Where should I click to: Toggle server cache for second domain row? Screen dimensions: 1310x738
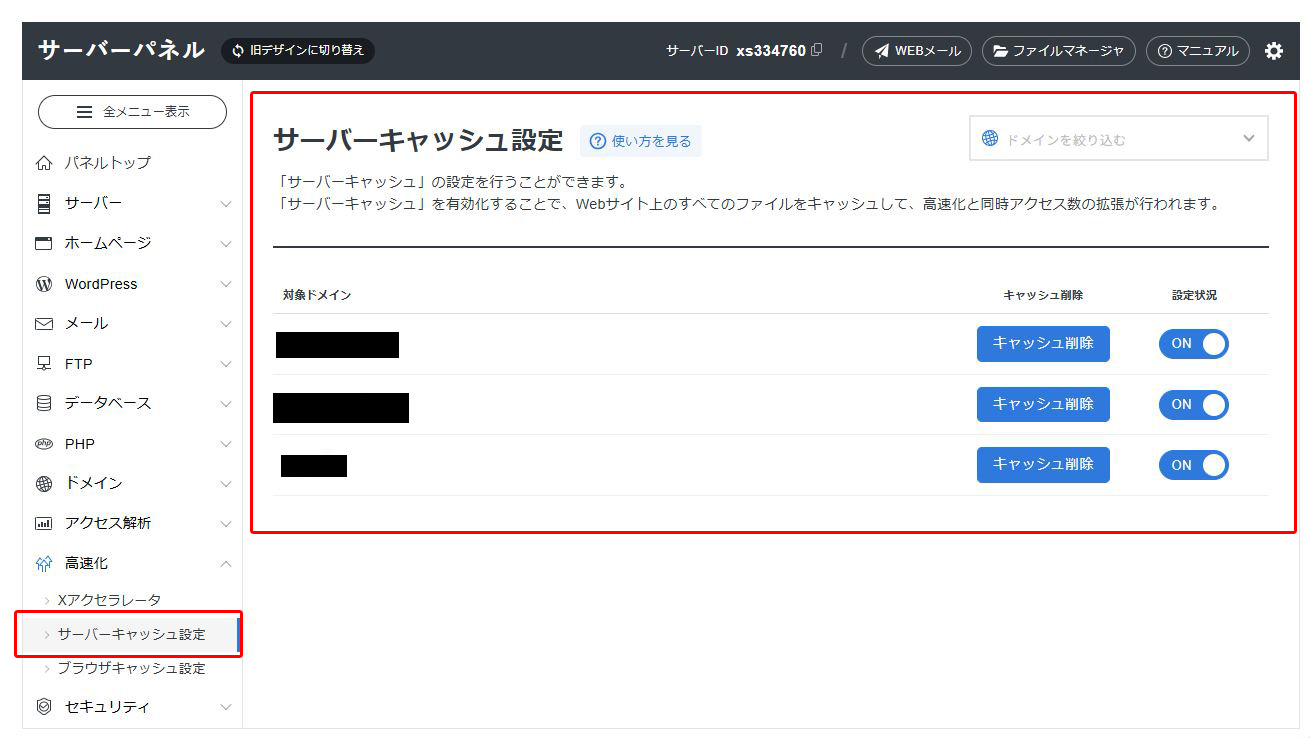coord(1193,405)
